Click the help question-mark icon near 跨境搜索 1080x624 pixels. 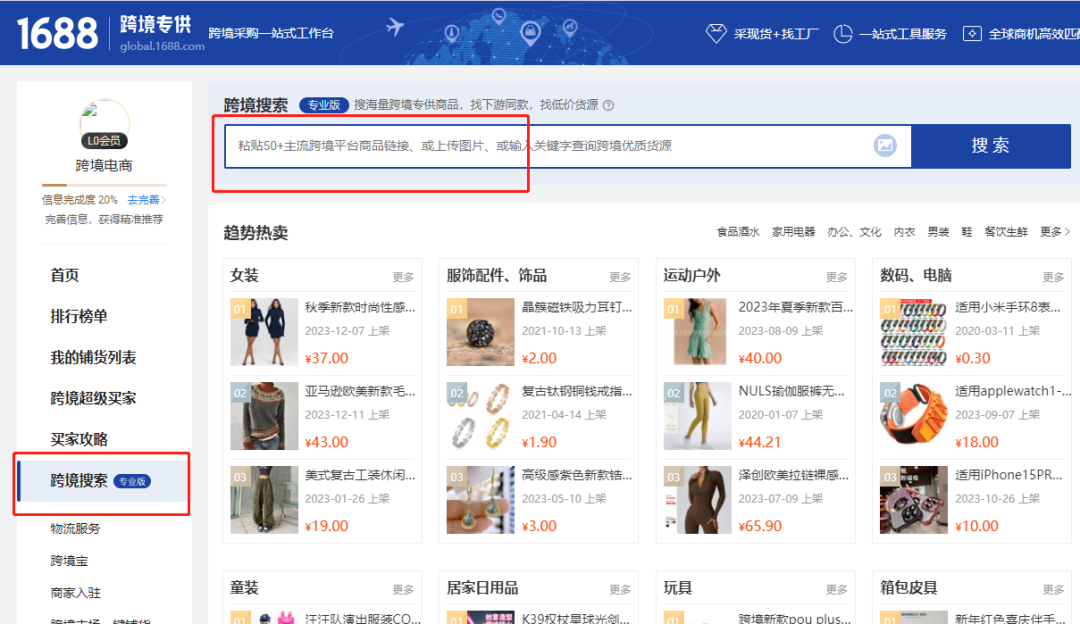(x=608, y=105)
